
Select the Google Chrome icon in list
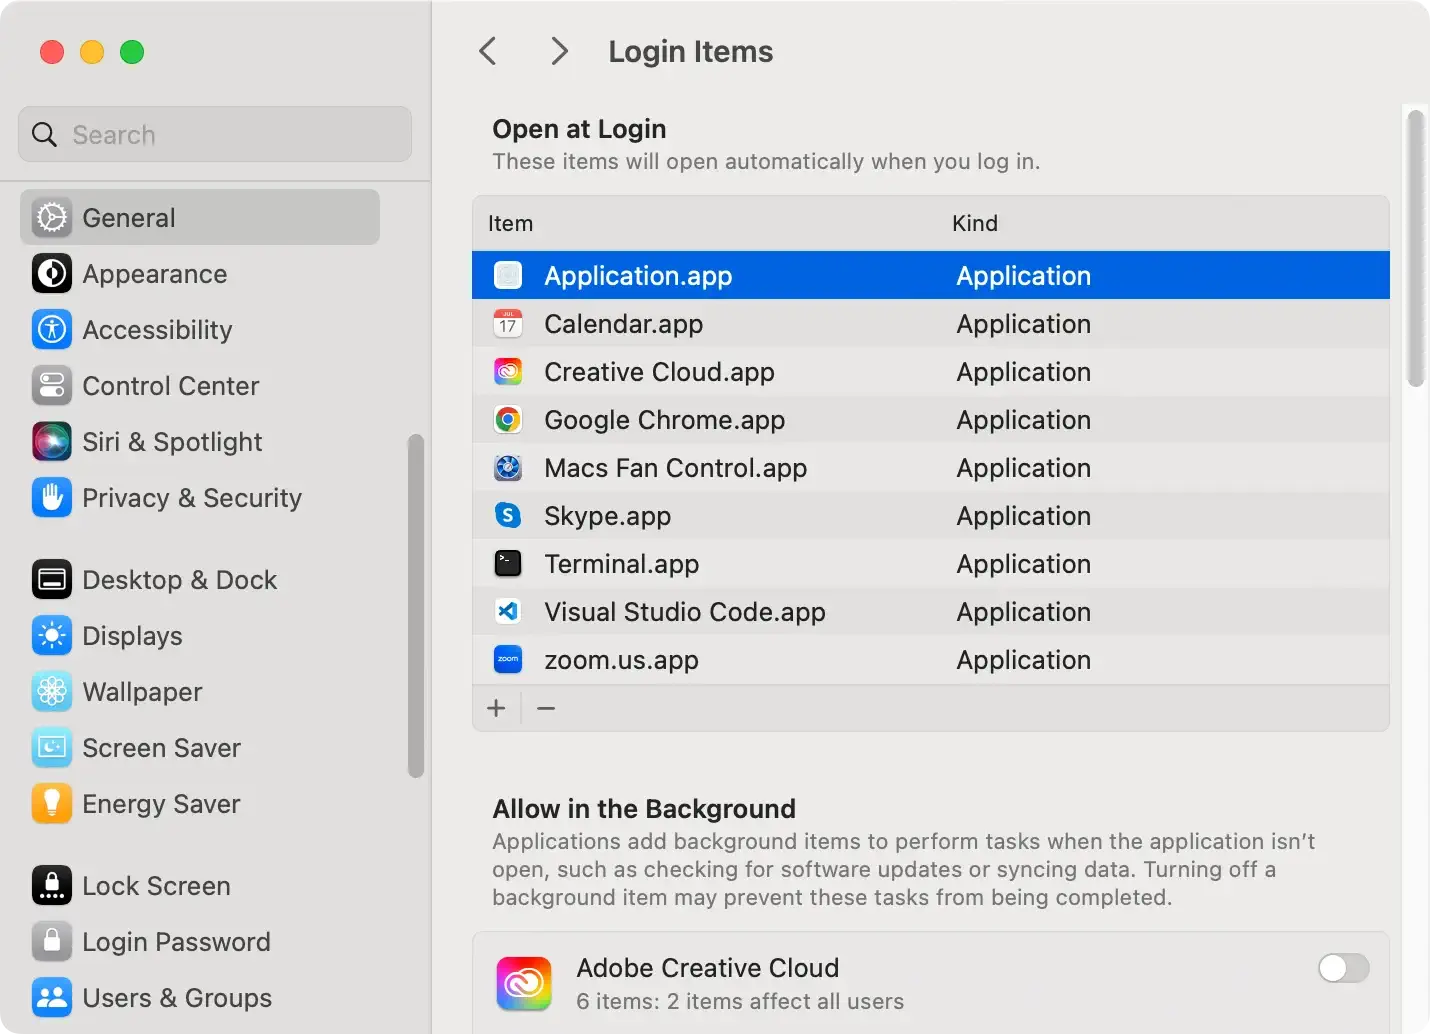(508, 420)
